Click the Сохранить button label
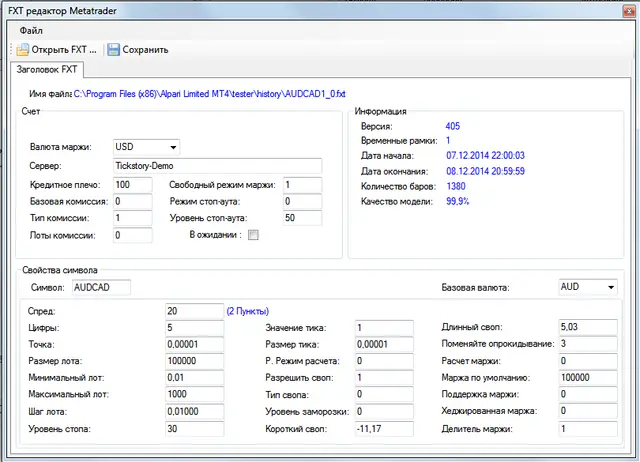The height and width of the screenshot is (462, 640). [145, 50]
